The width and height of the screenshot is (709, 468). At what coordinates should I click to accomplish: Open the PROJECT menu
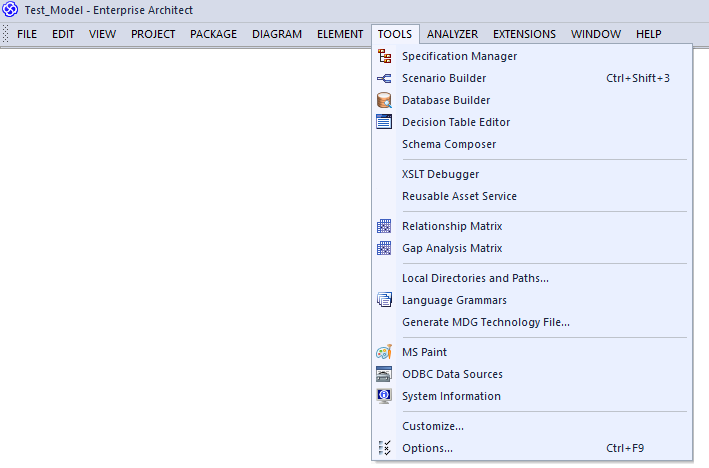153,34
